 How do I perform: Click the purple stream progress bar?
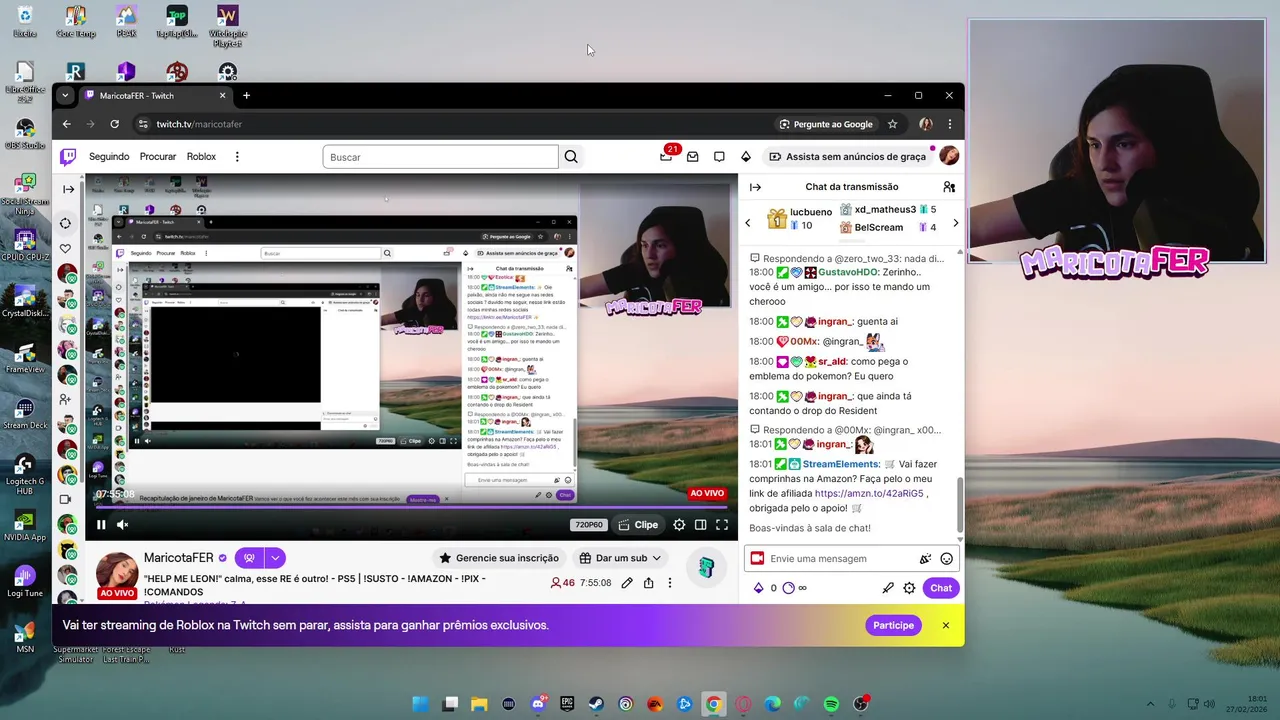point(412,508)
